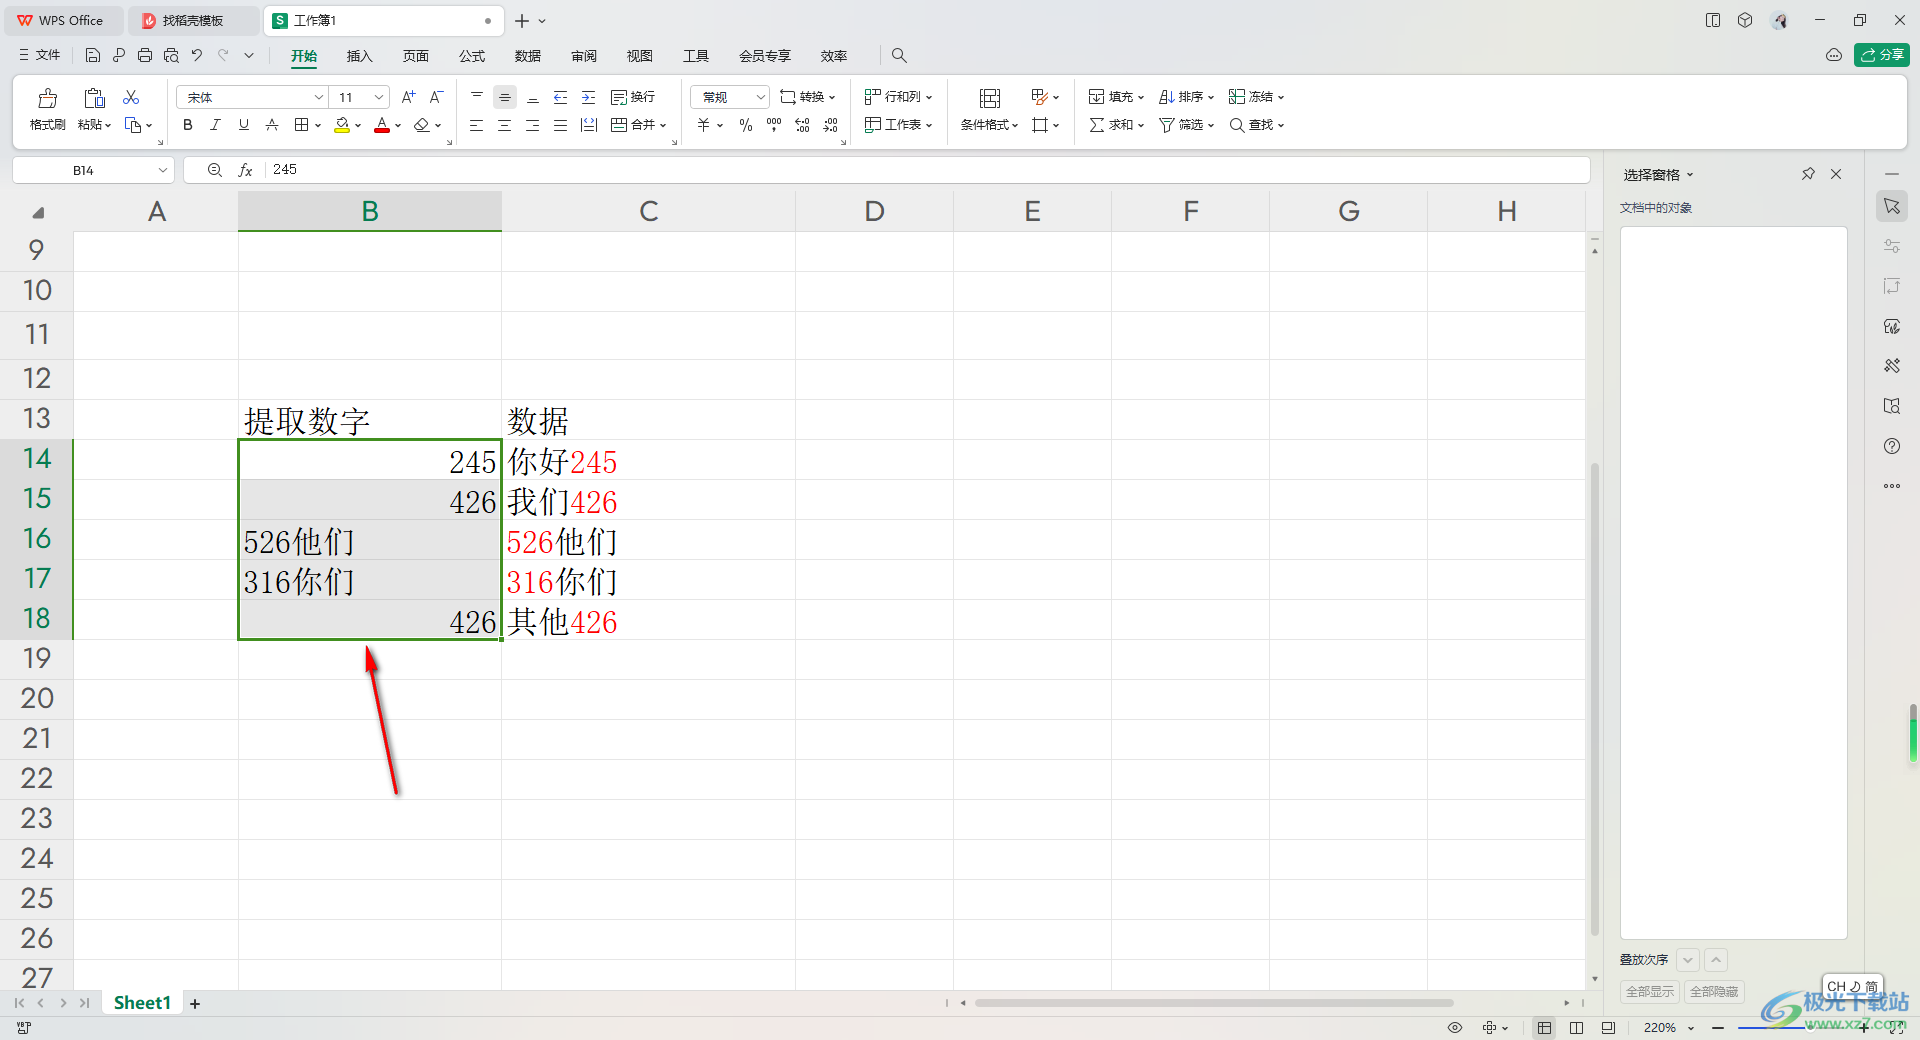The width and height of the screenshot is (1920, 1040).
Task: Toggle Underline formatting
Action: coord(243,125)
